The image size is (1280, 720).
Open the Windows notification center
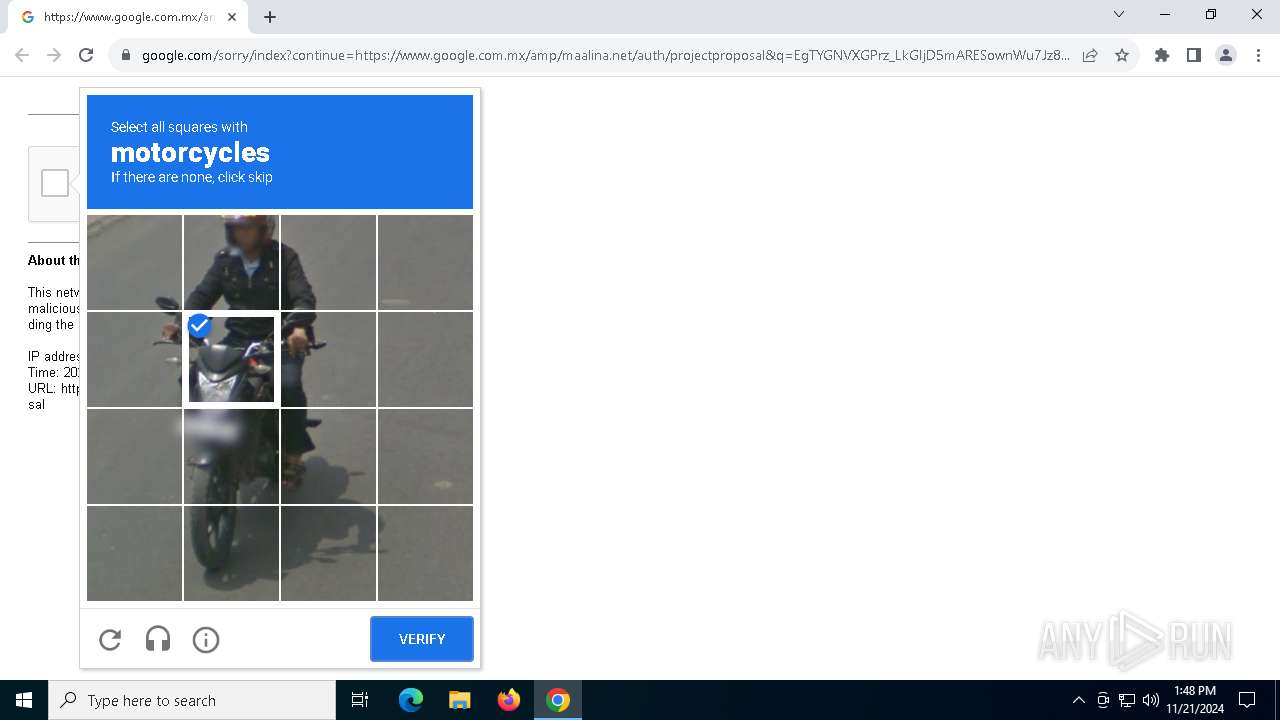click(x=1247, y=700)
